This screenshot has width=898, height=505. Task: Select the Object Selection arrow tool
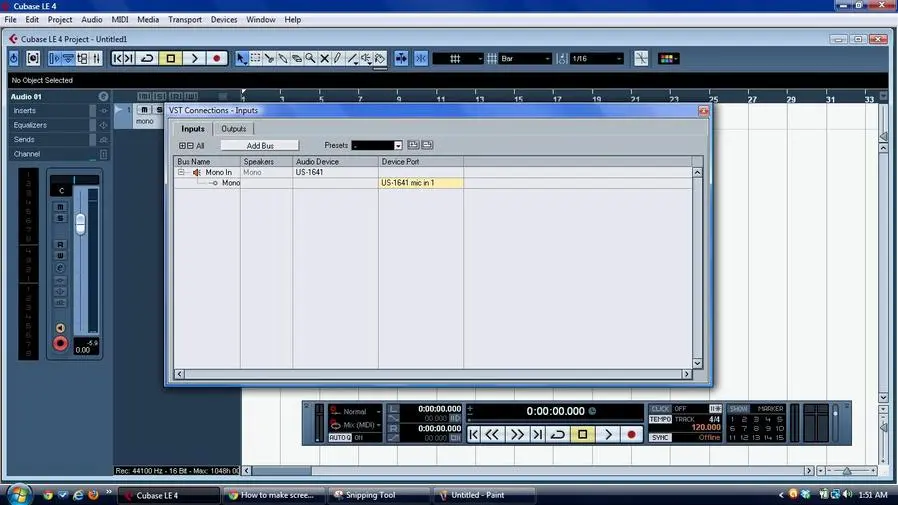[242, 58]
